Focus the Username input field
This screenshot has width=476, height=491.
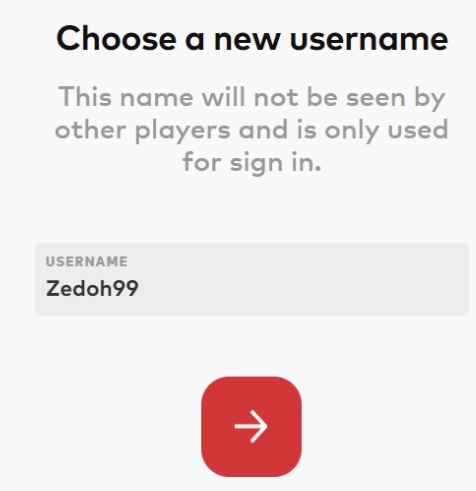(x=252, y=279)
